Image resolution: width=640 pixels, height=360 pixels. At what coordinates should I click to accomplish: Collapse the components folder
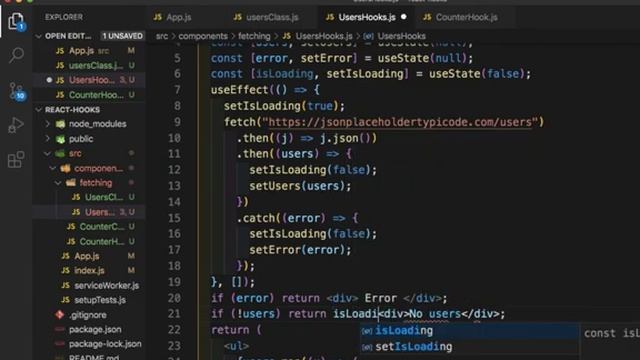53,168
